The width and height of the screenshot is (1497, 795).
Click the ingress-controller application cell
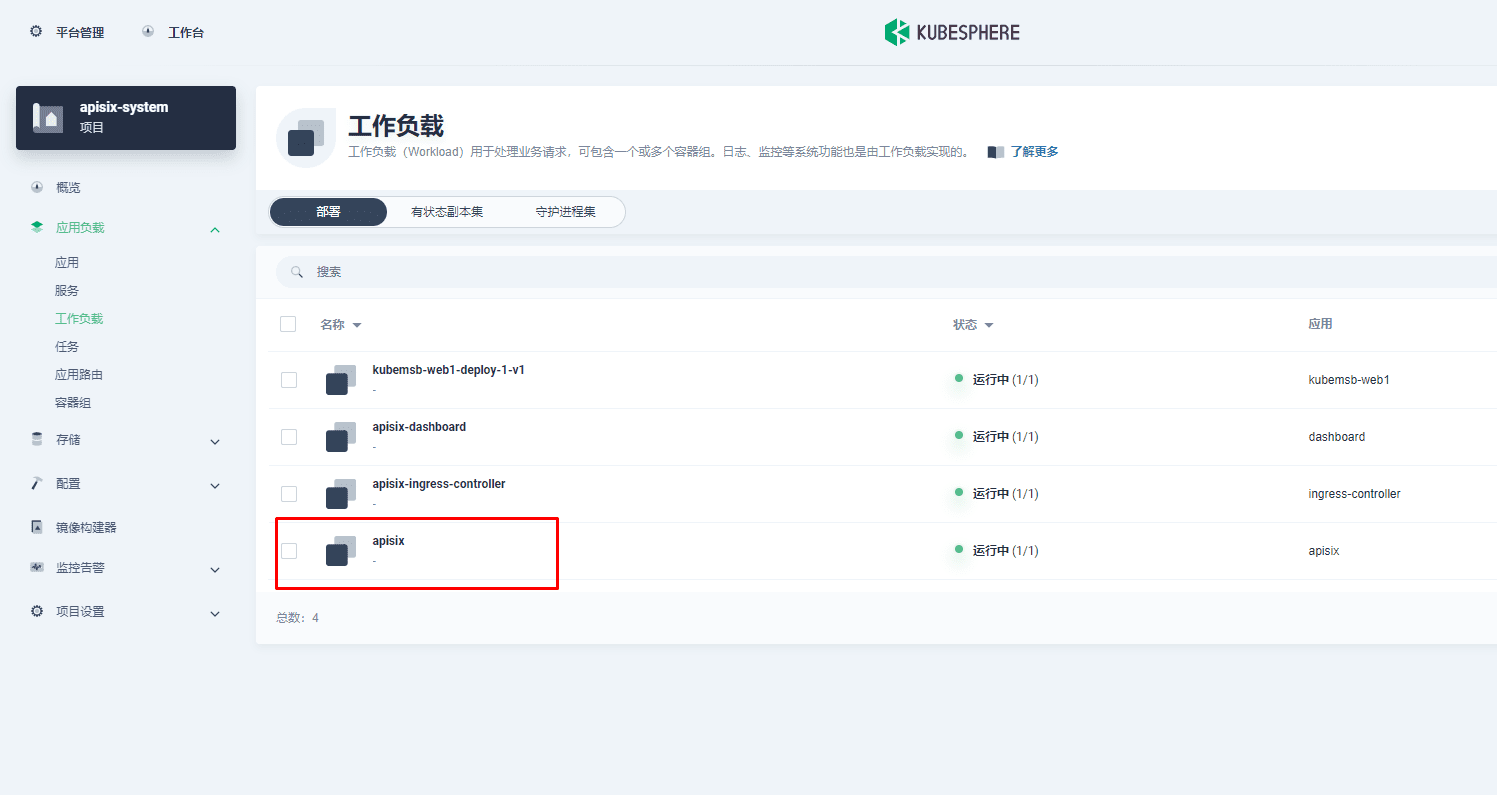pos(1354,494)
